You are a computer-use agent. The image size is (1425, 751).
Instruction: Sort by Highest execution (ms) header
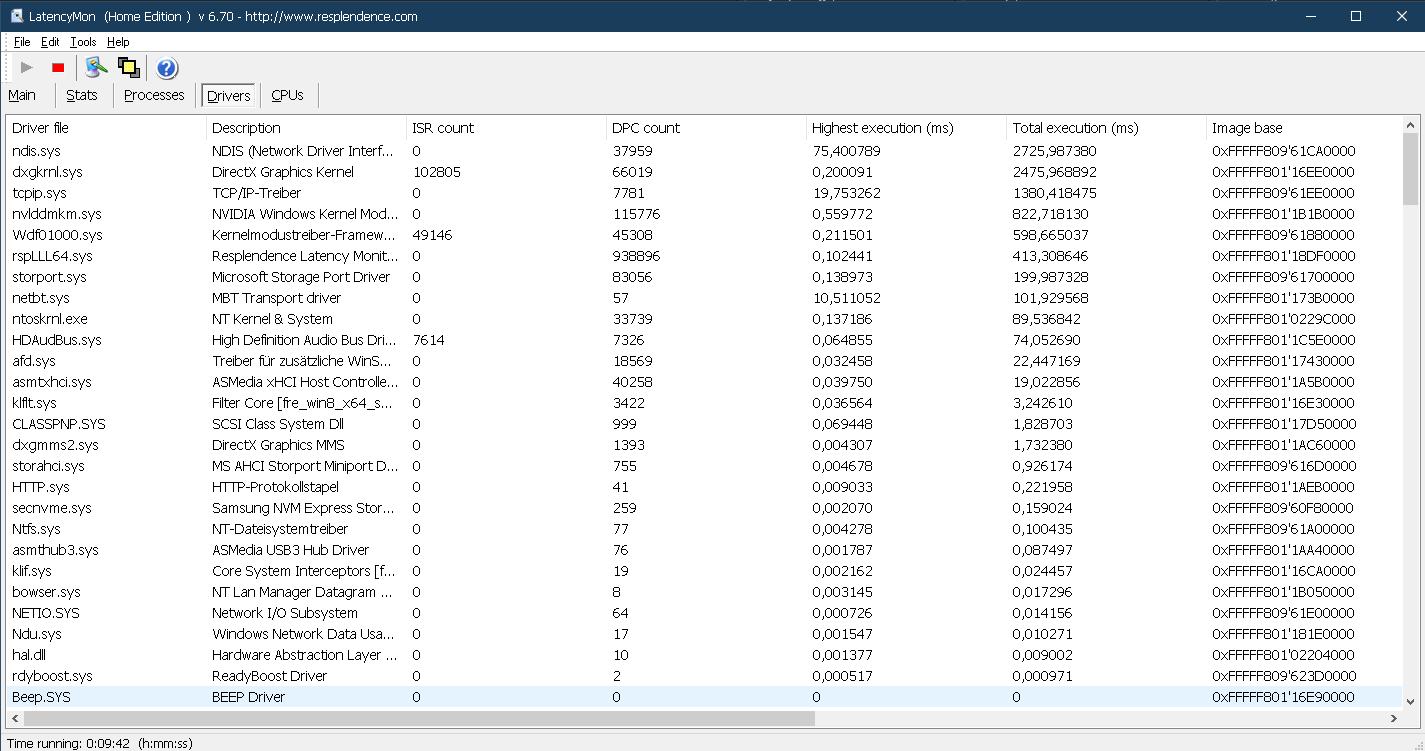906,128
